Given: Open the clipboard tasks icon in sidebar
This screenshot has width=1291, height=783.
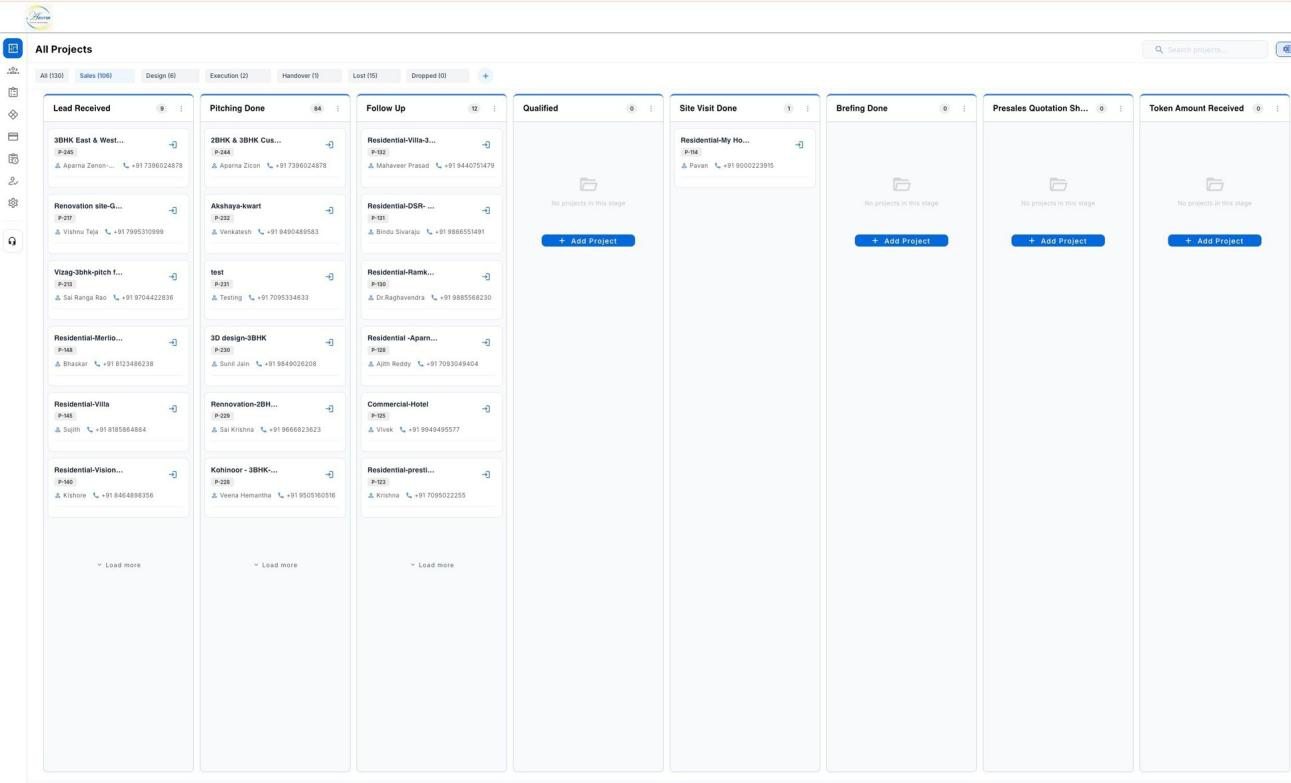Looking at the screenshot, I should click(13, 91).
